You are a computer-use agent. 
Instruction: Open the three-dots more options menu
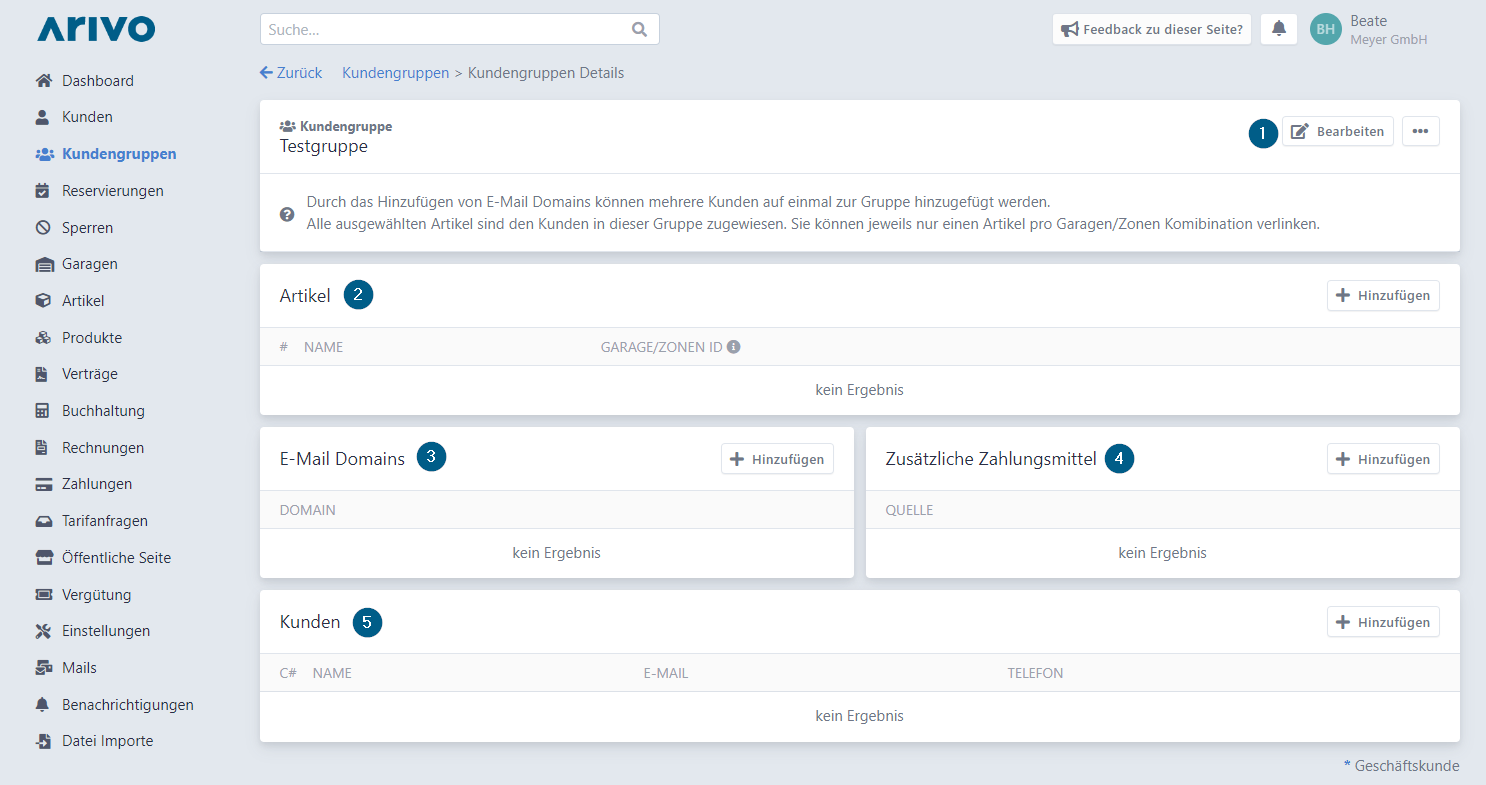(x=1420, y=131)
